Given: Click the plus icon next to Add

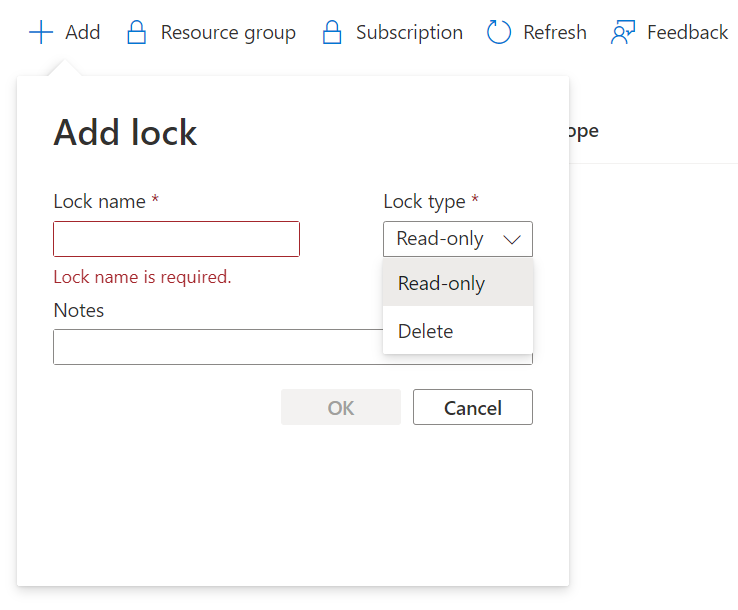Looking at the screenshot, I should pos(41,32).
